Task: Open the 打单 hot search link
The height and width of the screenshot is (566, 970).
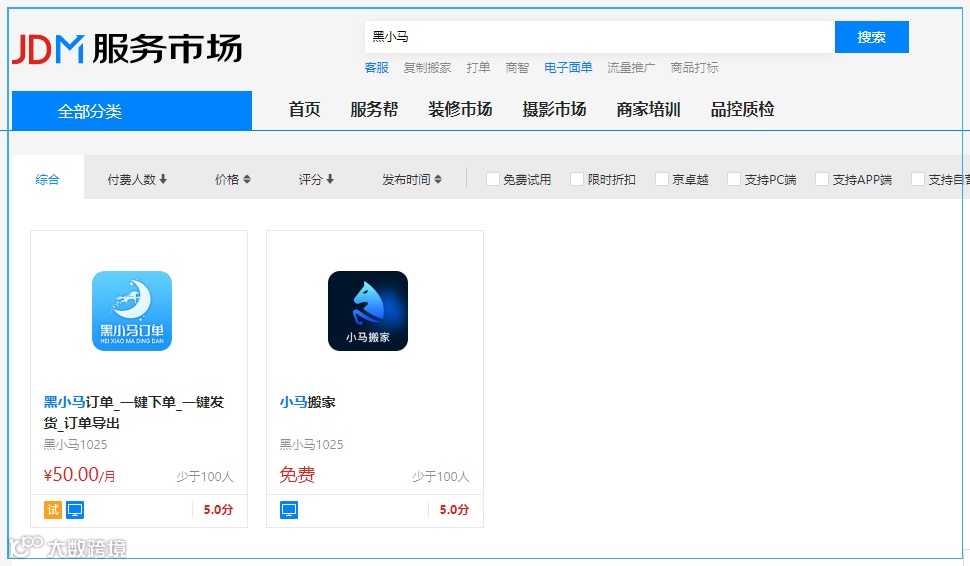Action: 478,67
